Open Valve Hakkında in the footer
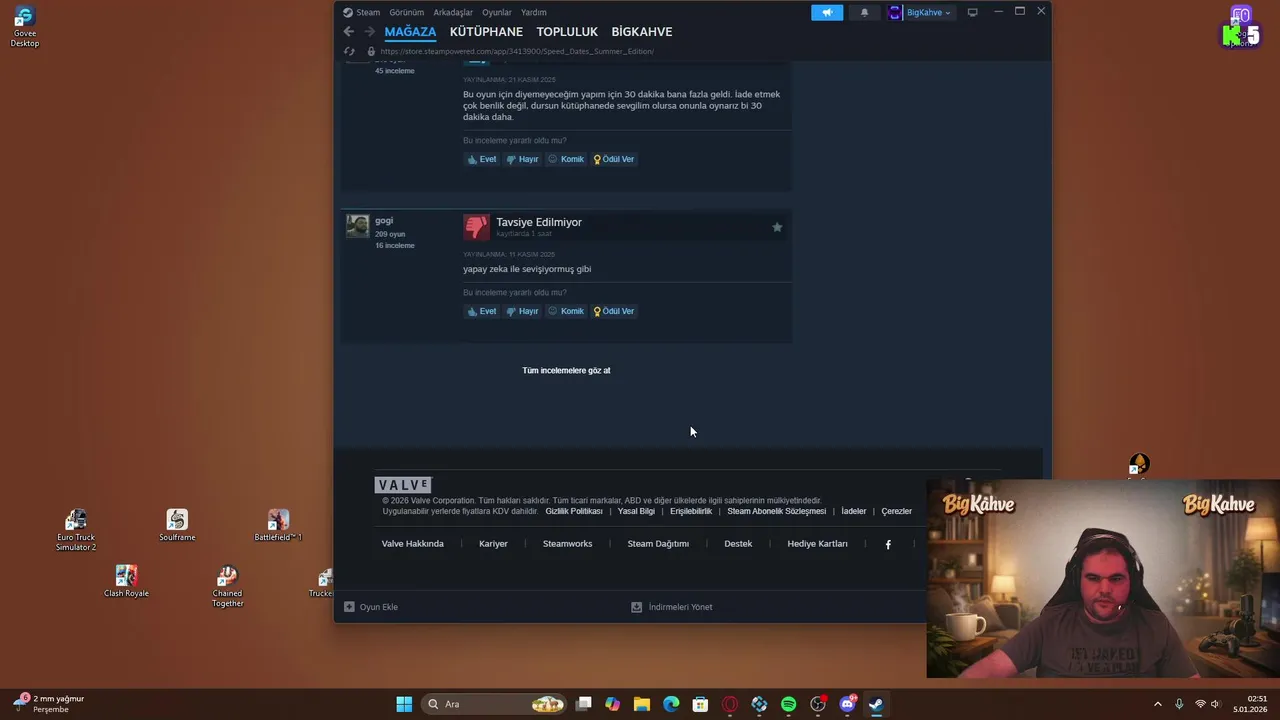Image resolution: width=1280 pixels, height=720 pixels. (x=412, y=544)
